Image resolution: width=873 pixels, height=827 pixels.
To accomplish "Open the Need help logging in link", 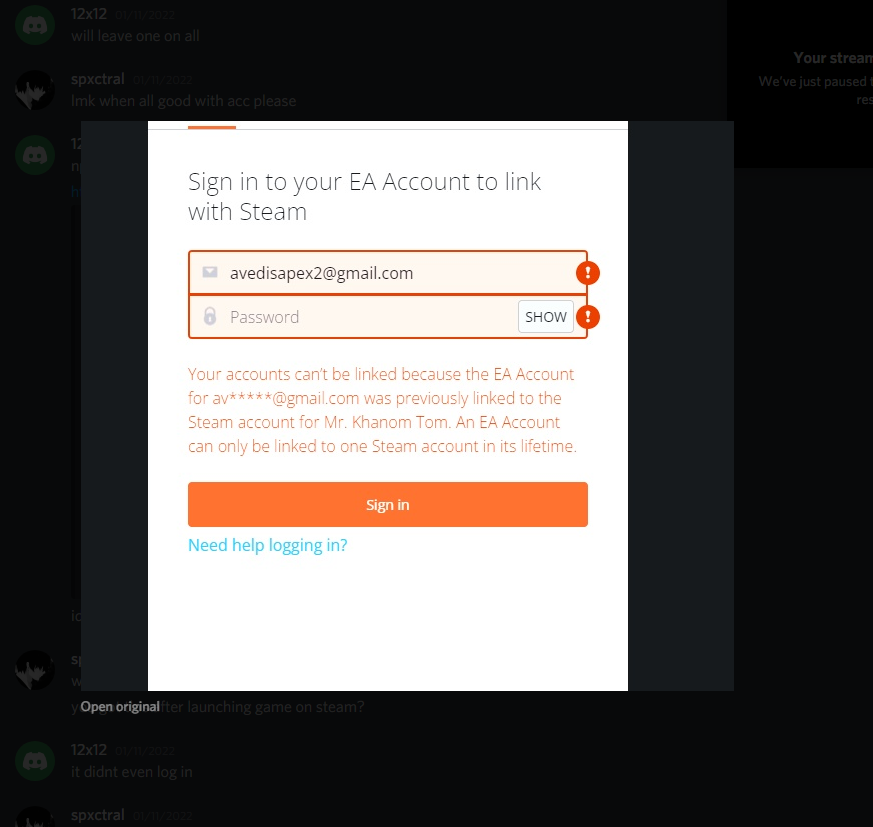I will click(267, 545).
